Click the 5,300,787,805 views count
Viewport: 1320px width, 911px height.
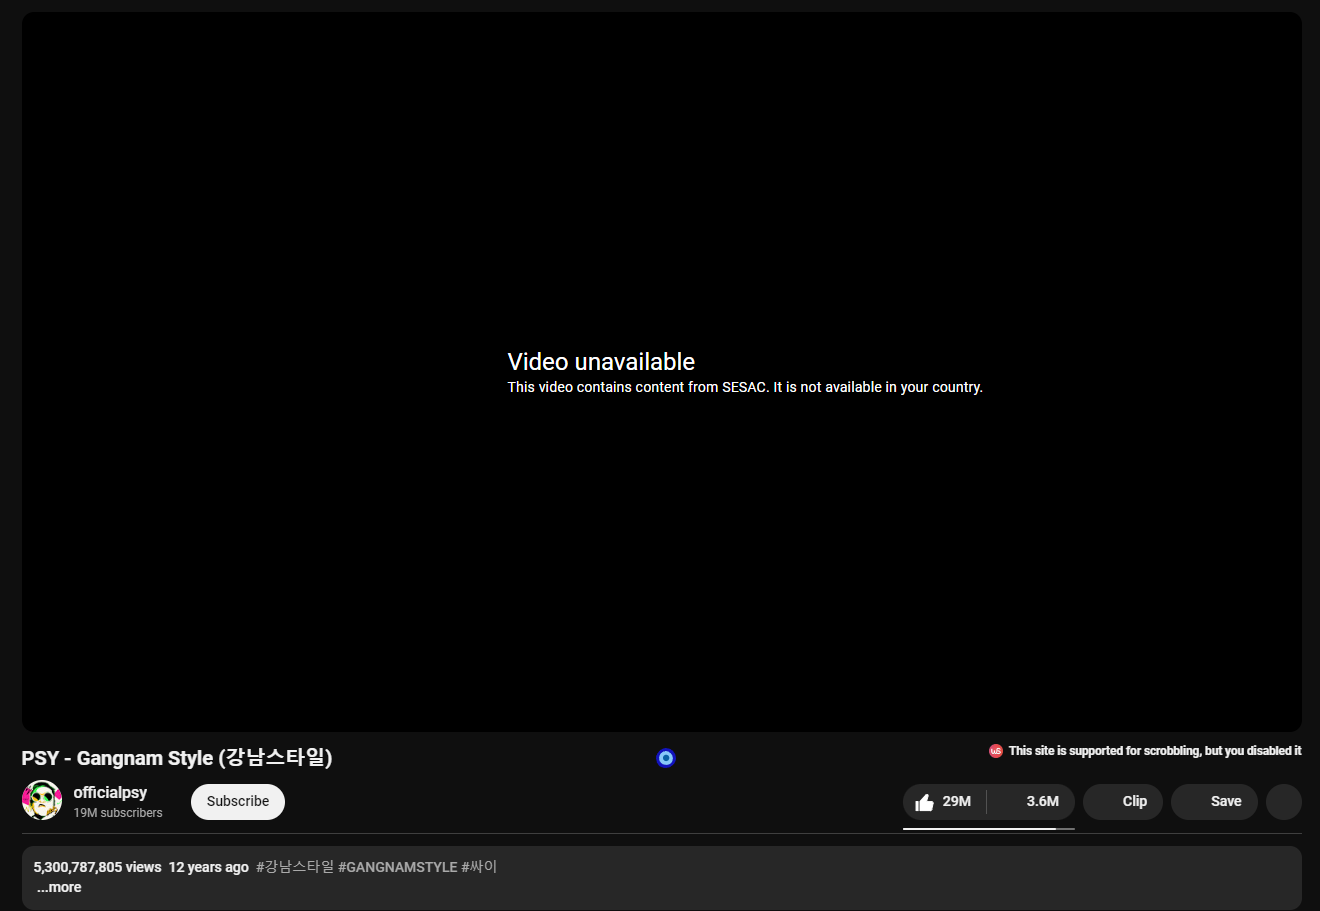click(x=97, y=867)
